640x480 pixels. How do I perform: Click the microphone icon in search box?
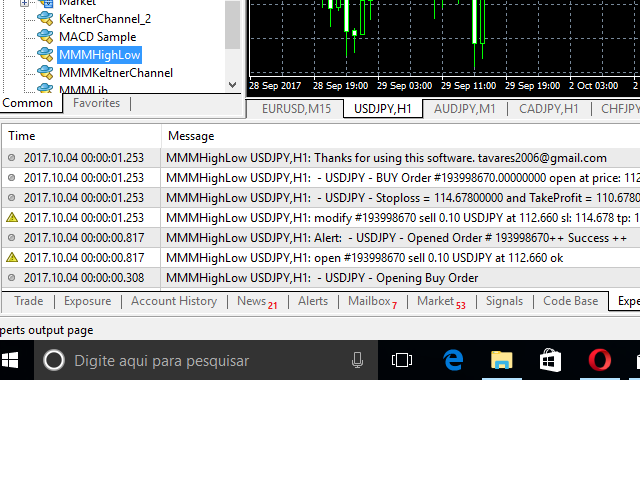coord(357,360)
